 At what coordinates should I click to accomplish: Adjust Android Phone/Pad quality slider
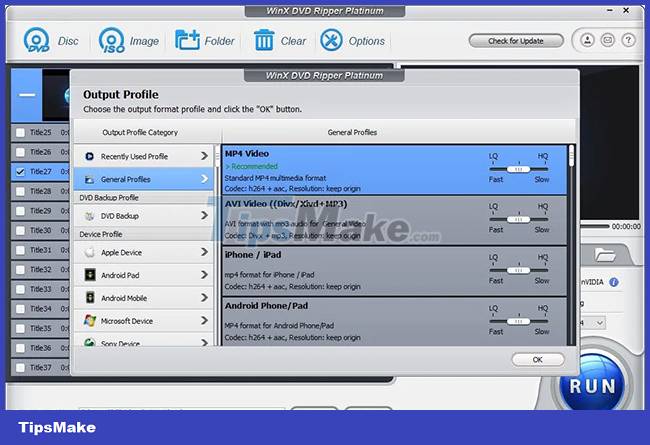518,321
